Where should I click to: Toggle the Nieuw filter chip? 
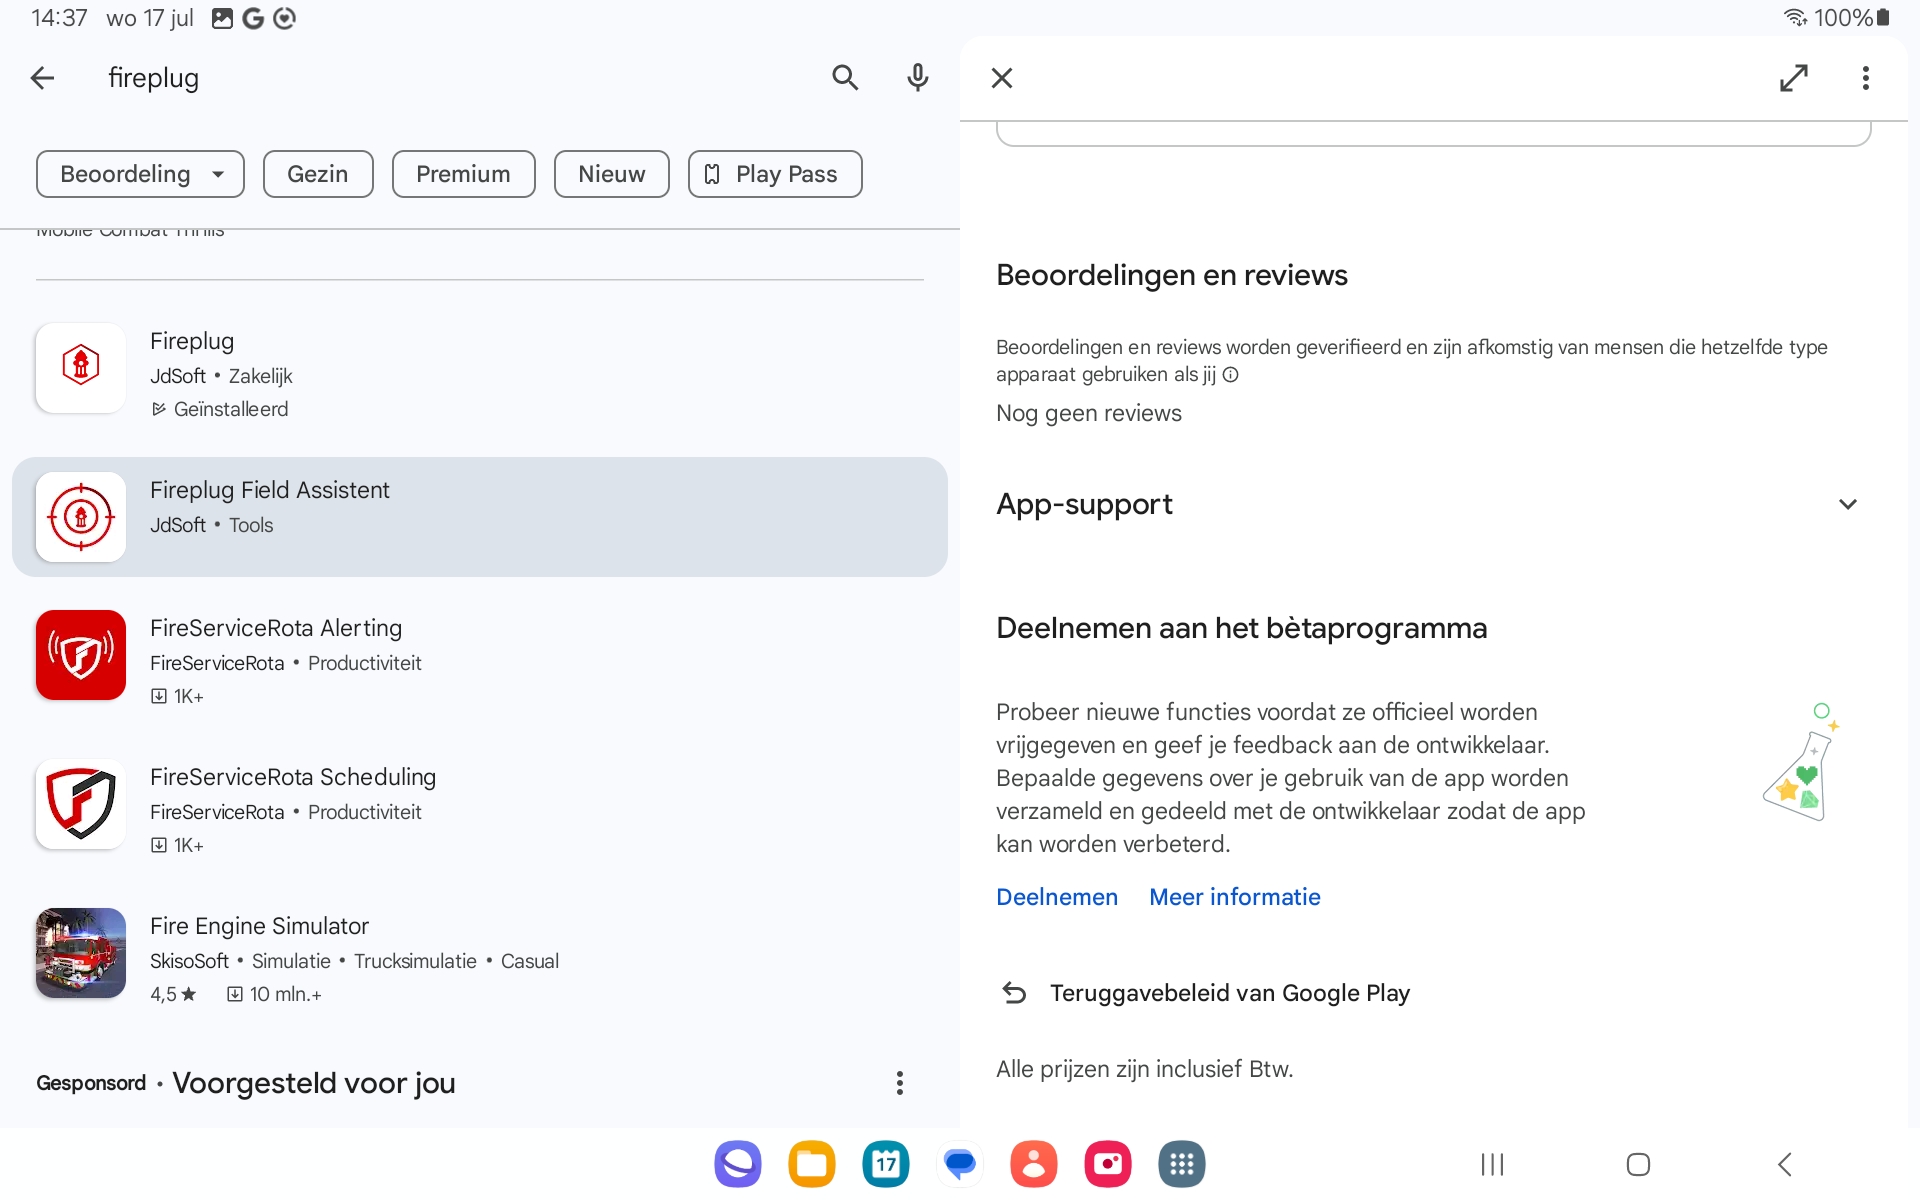point(611,174)
